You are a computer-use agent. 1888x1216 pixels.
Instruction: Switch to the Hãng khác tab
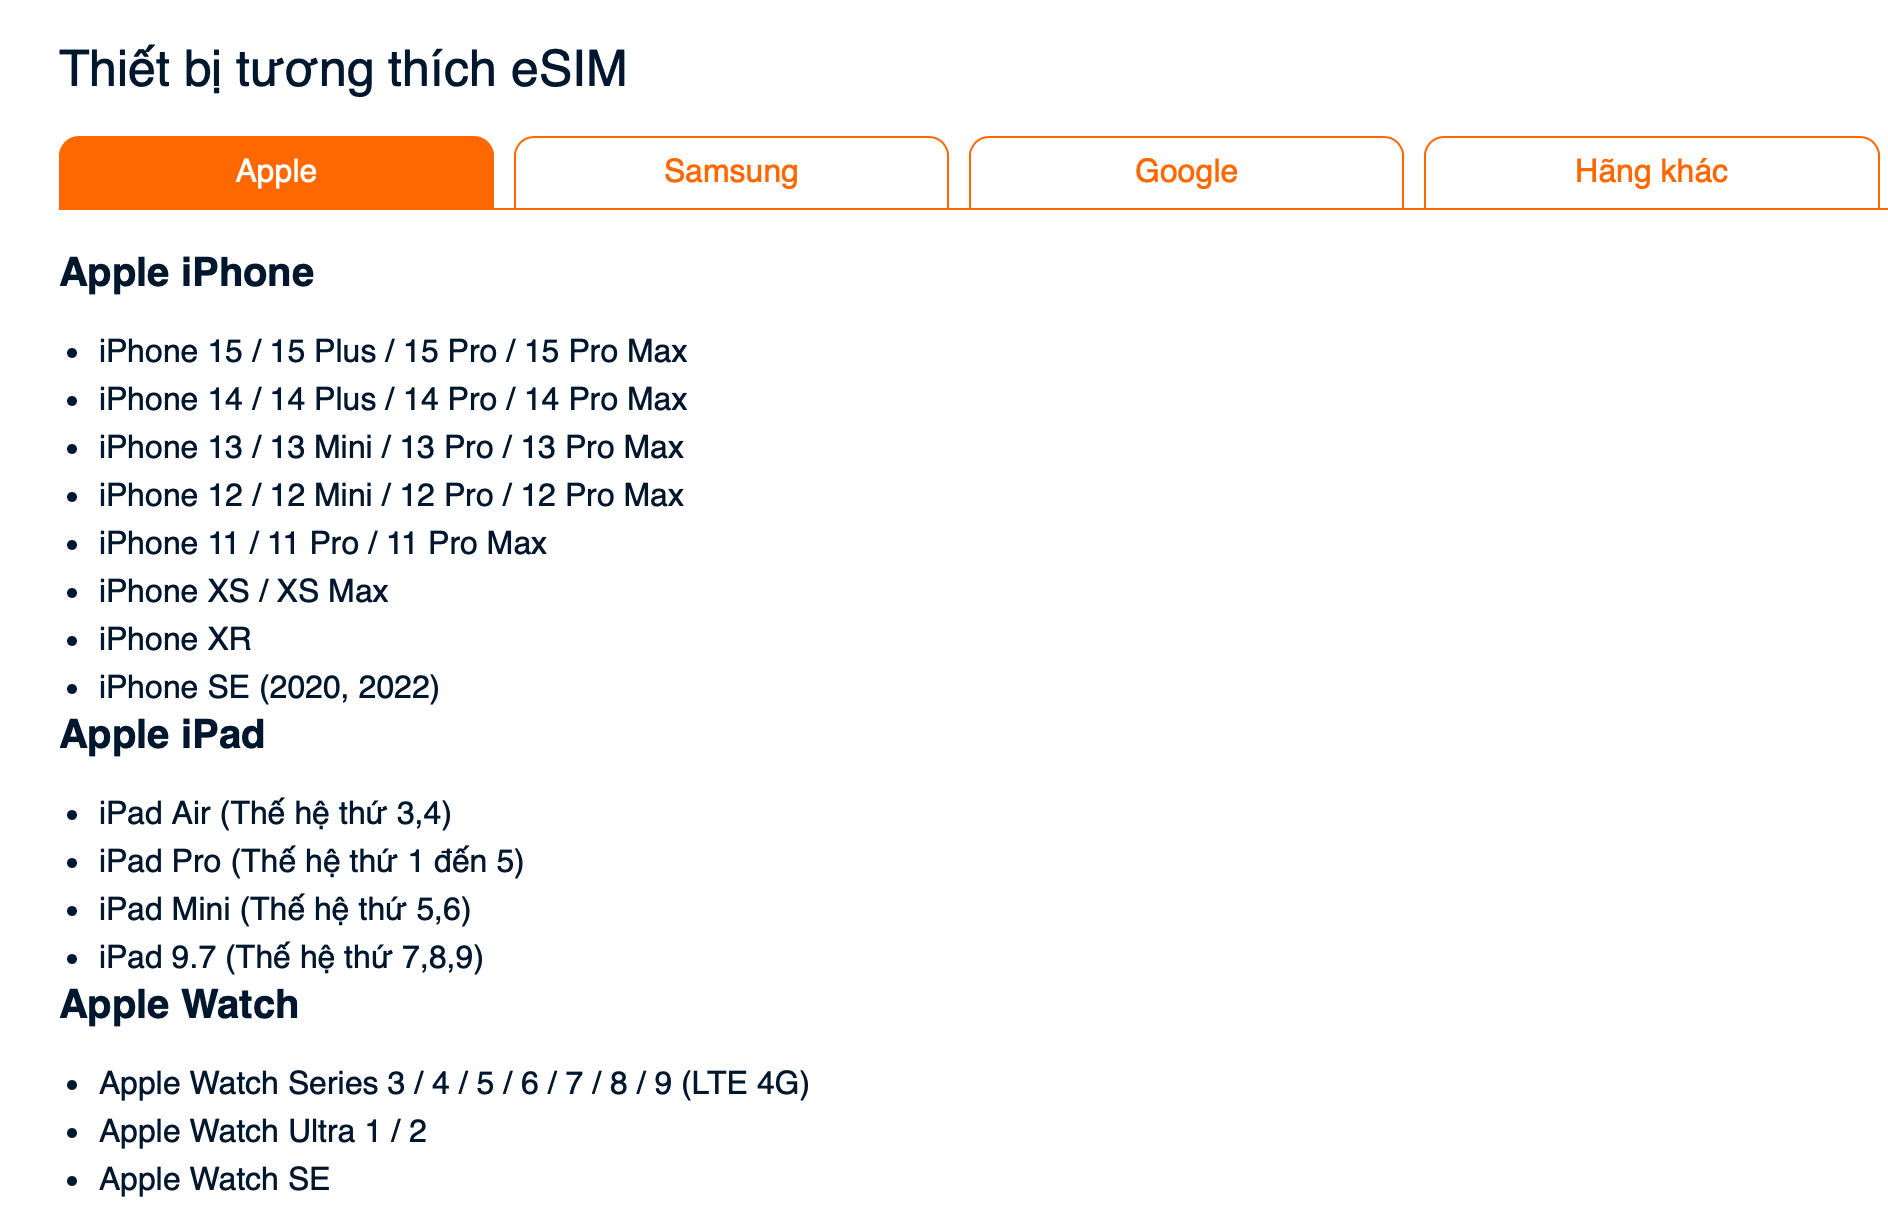1651,172
